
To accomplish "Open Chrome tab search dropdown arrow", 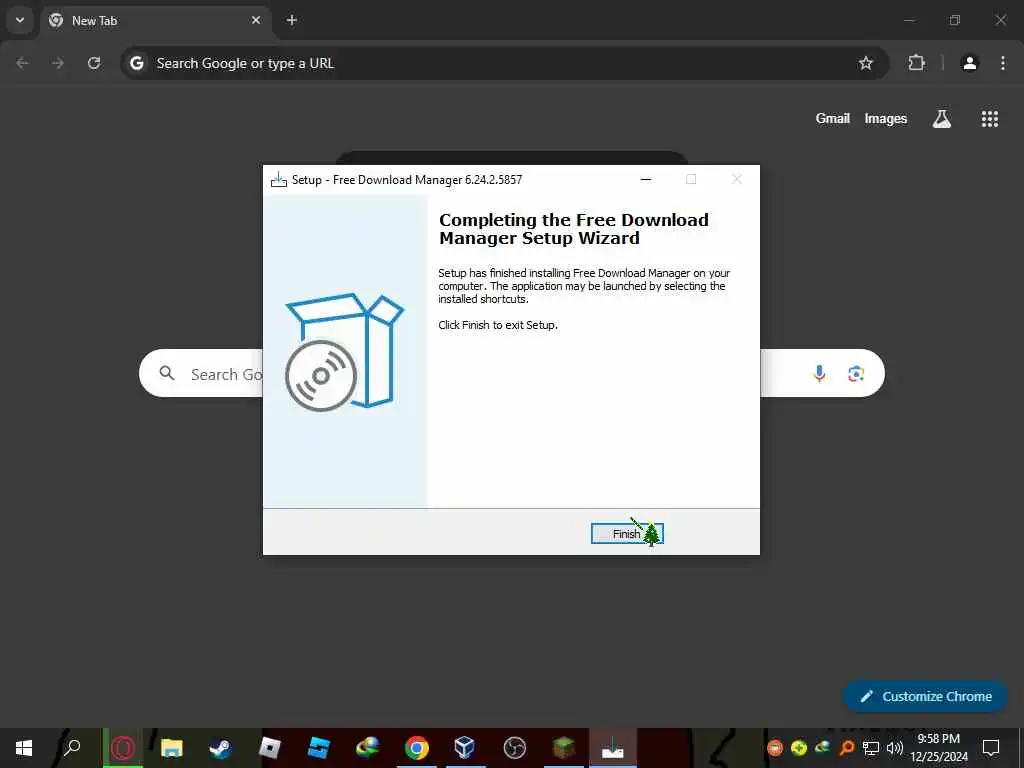I will (x=20, y=20).
